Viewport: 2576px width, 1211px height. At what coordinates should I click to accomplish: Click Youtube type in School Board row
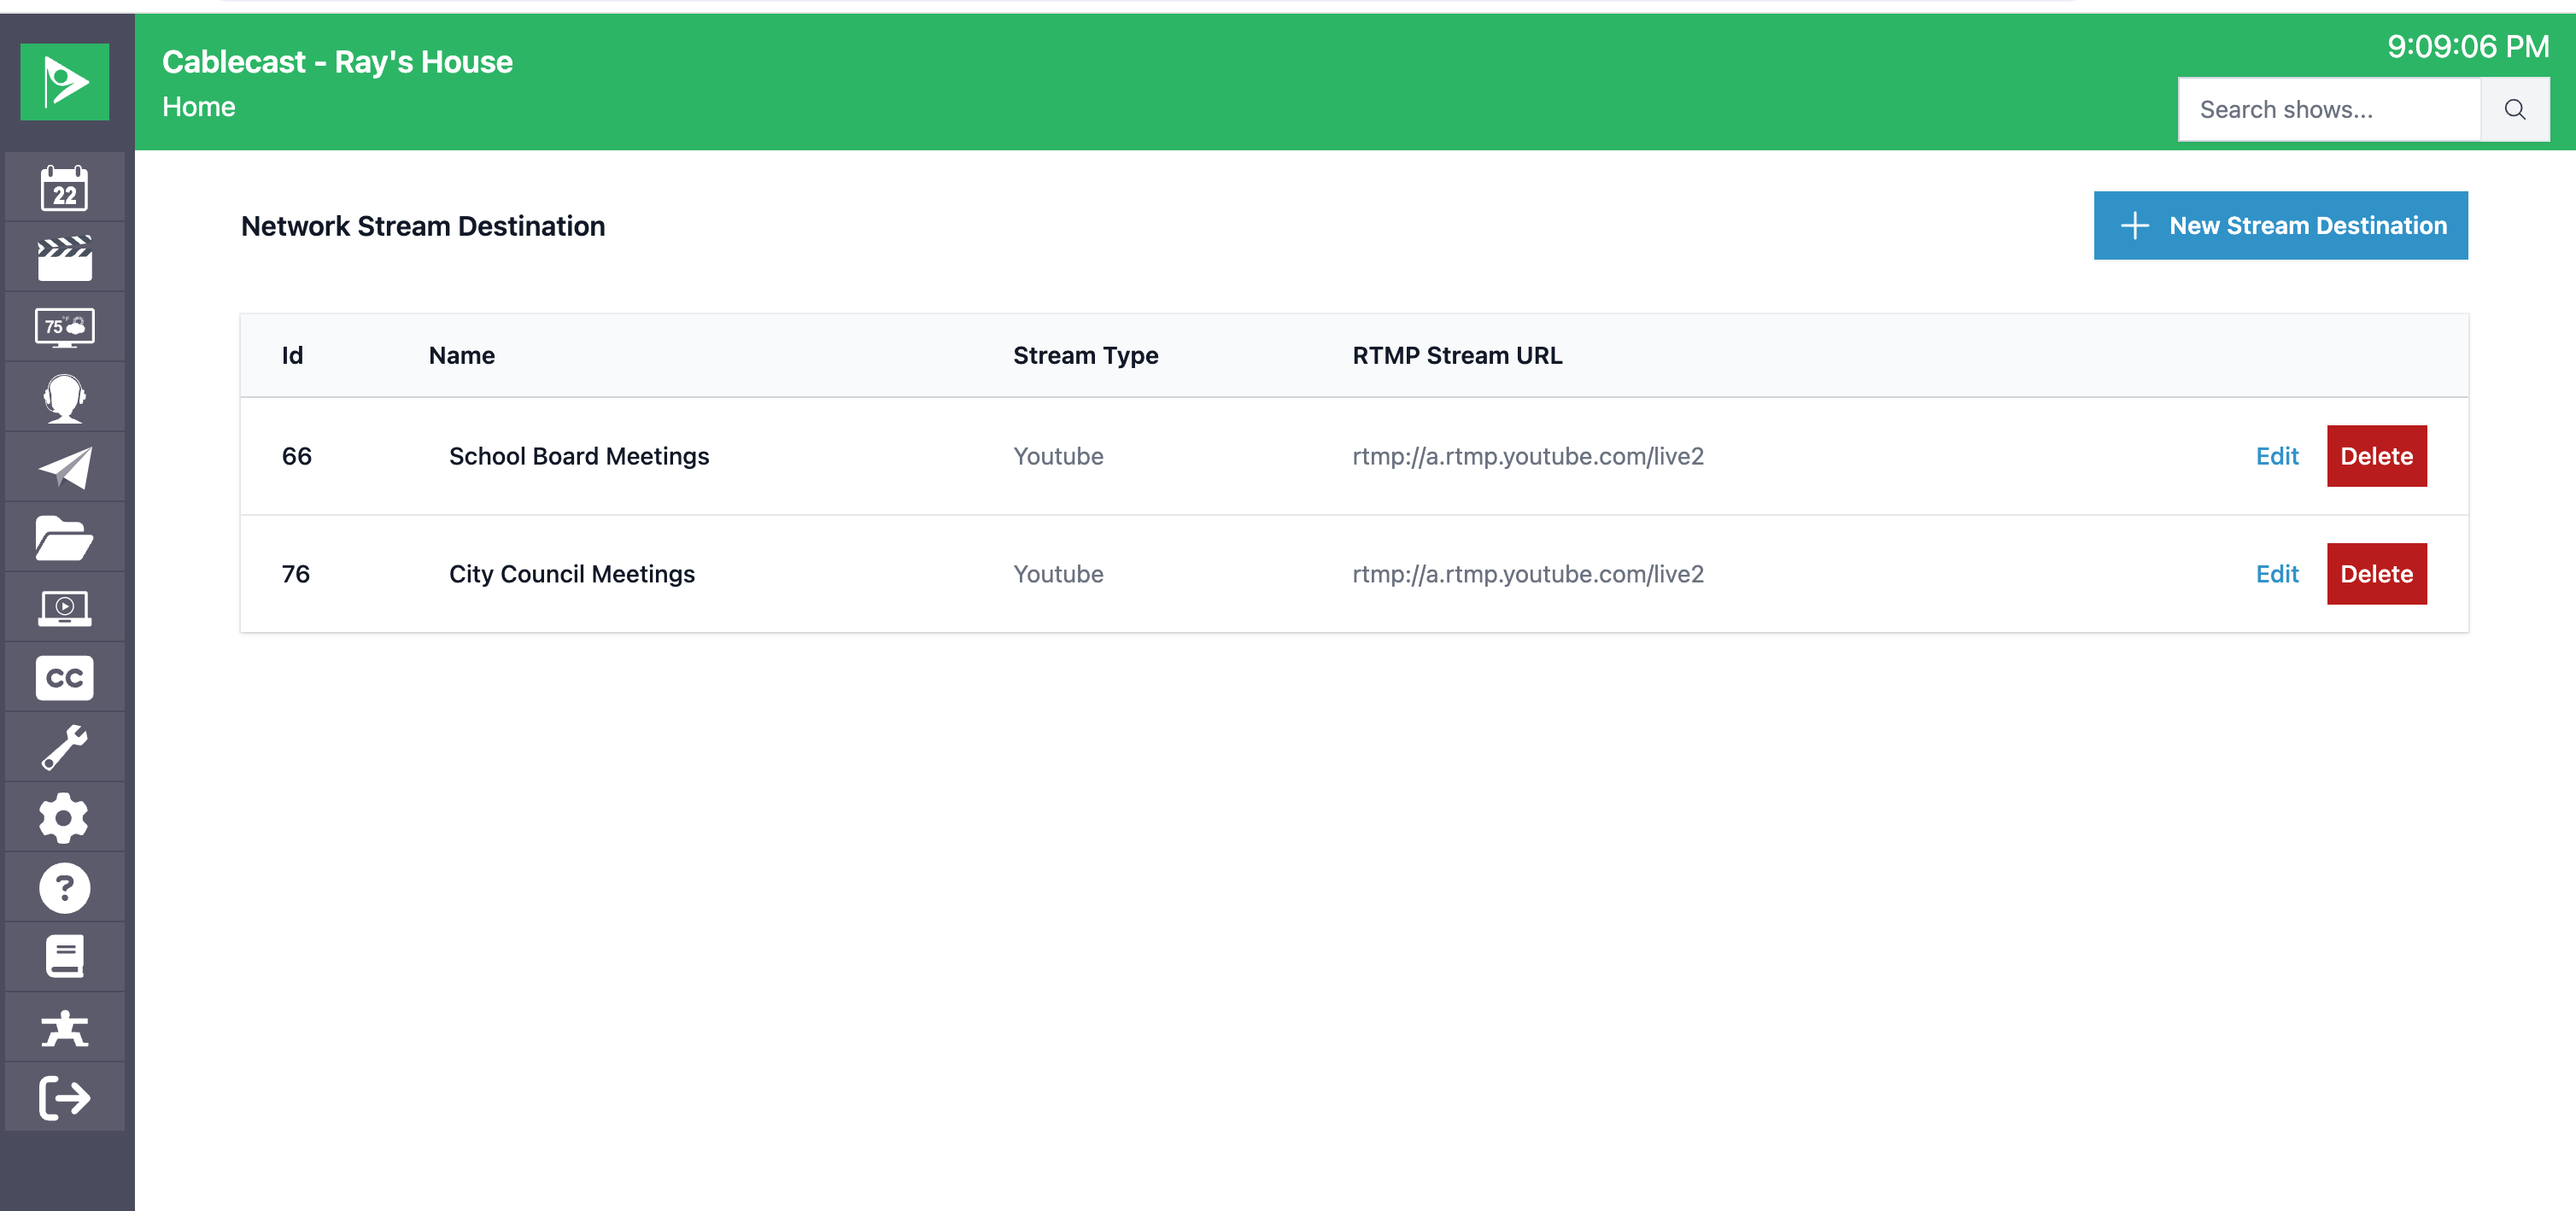tap(1058, 456)
